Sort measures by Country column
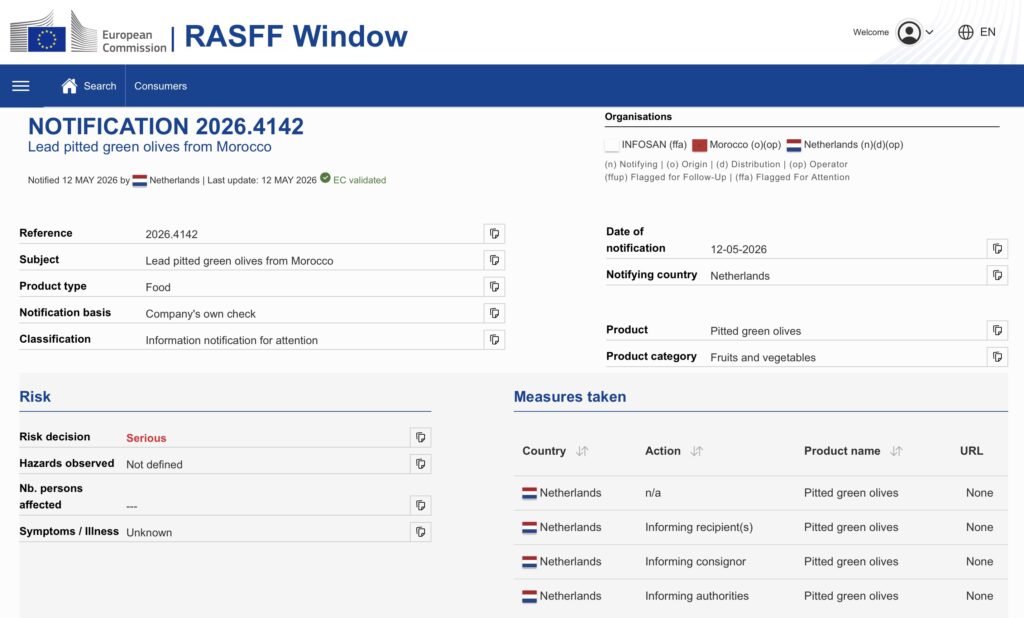This screenshot has height=618, width=1024. [x=582, y=451]
